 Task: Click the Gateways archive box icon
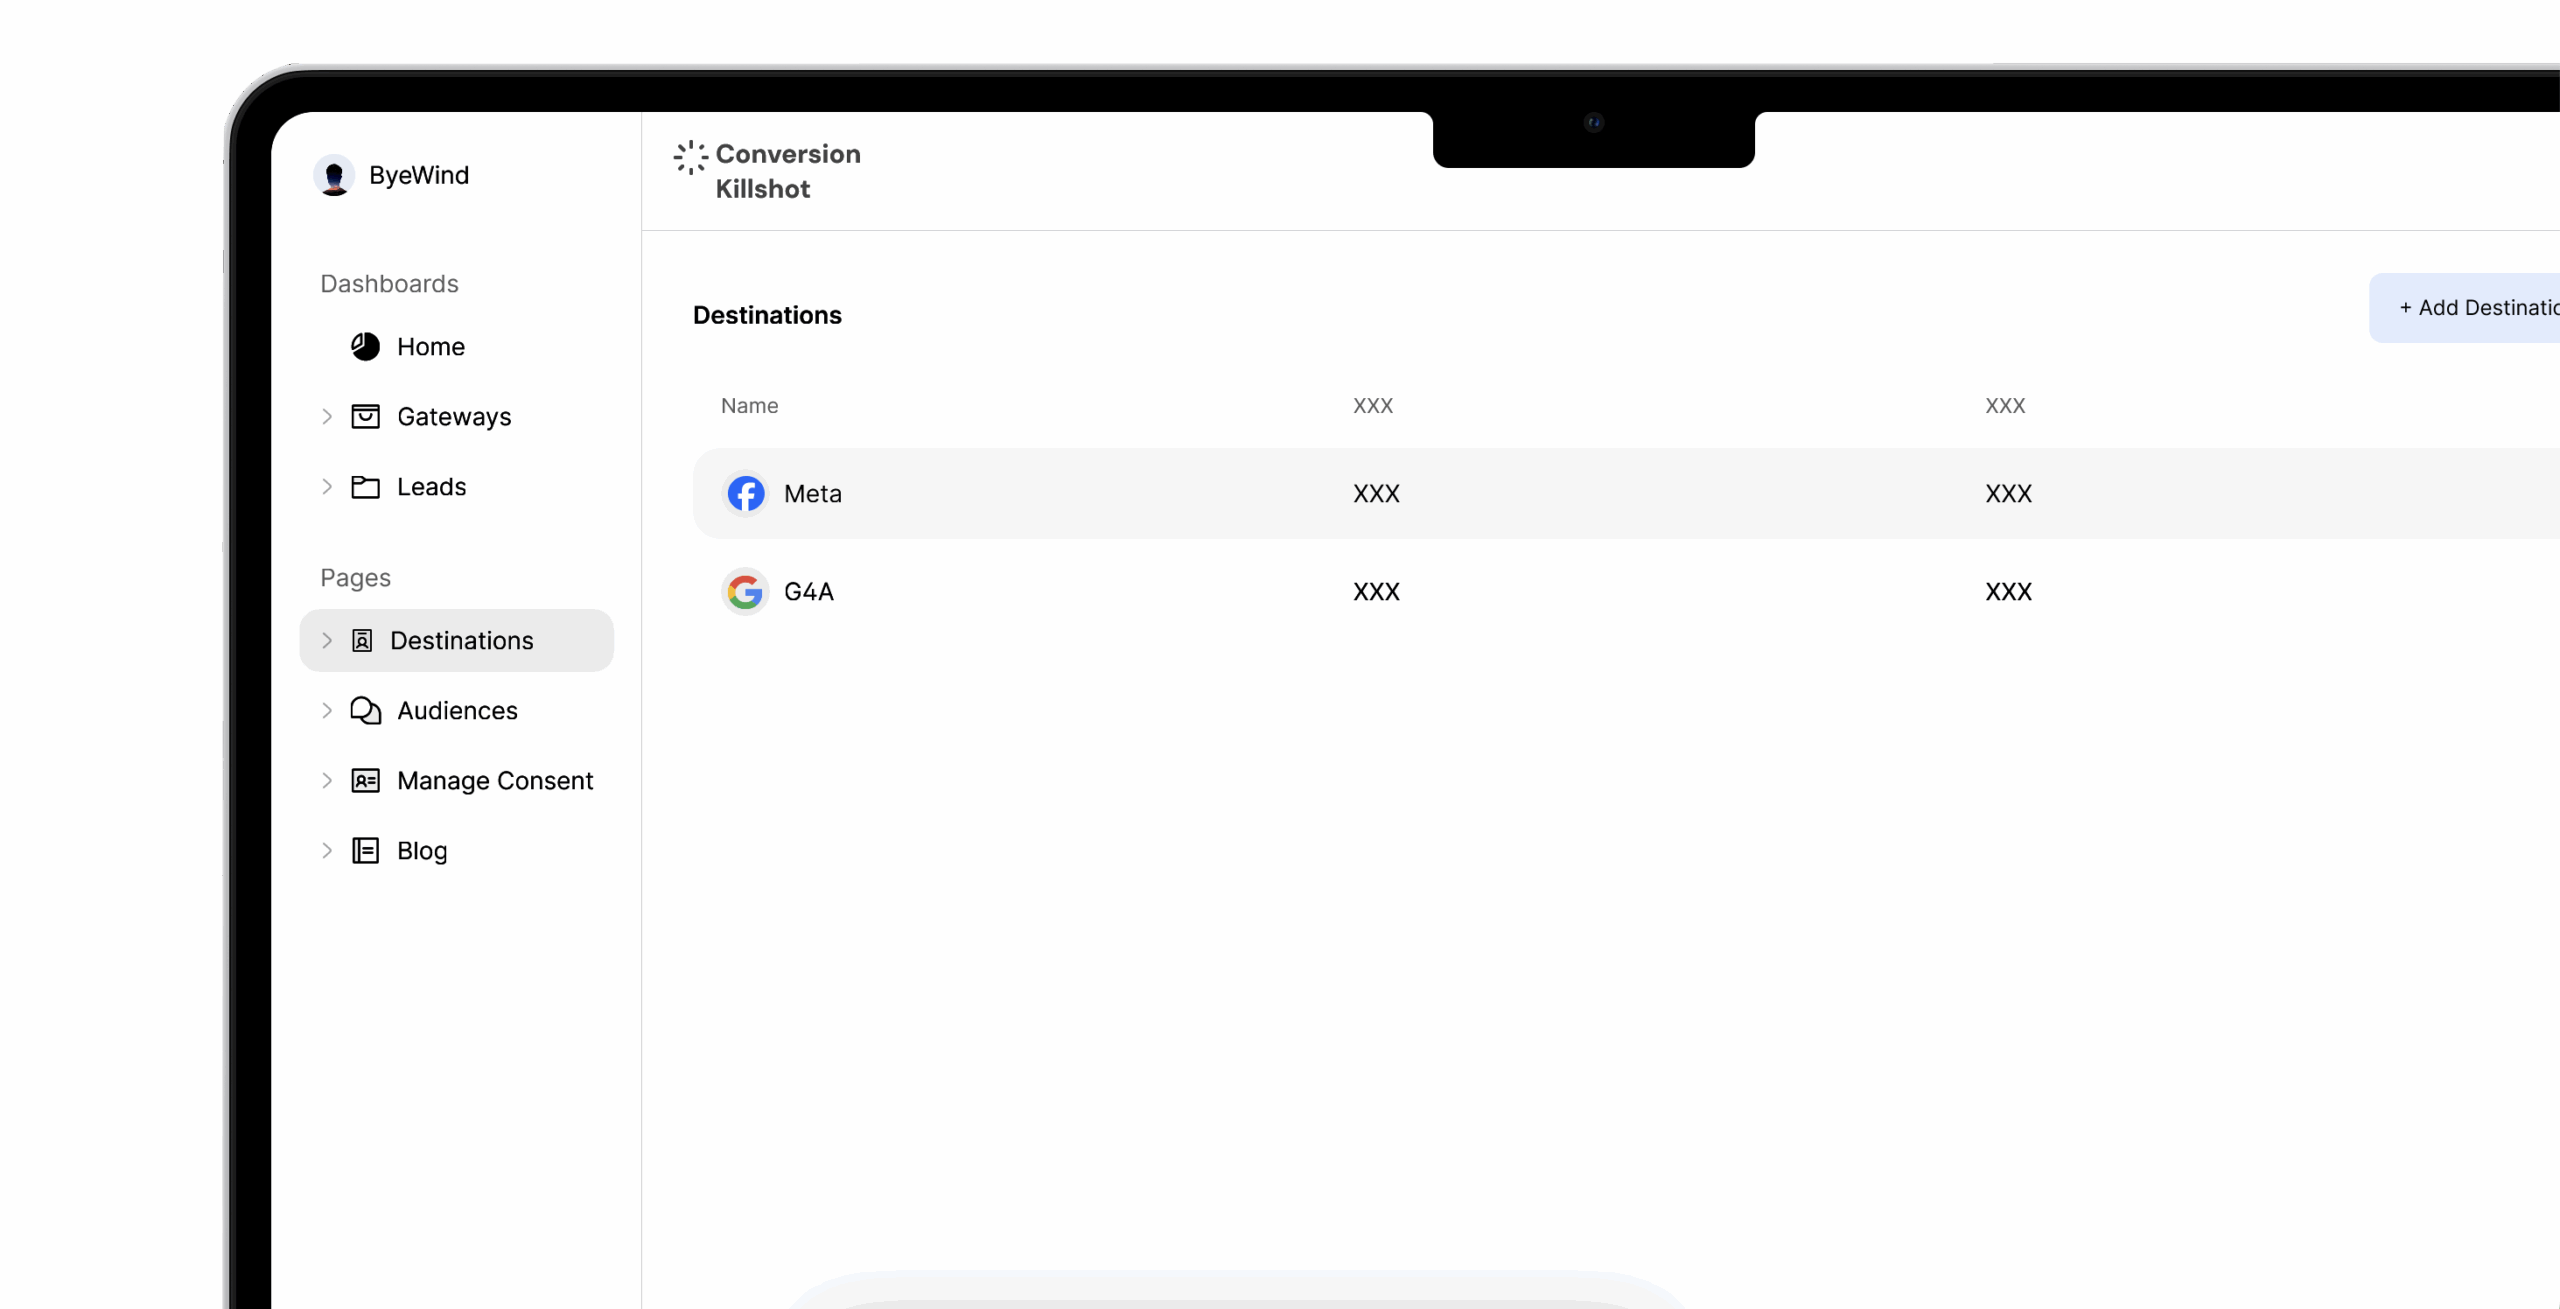[365, 417]
